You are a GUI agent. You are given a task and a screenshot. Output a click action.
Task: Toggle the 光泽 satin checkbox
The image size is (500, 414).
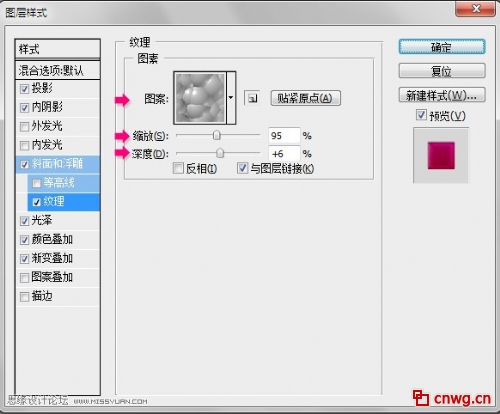pyautogui.click(x=24, y=221)
